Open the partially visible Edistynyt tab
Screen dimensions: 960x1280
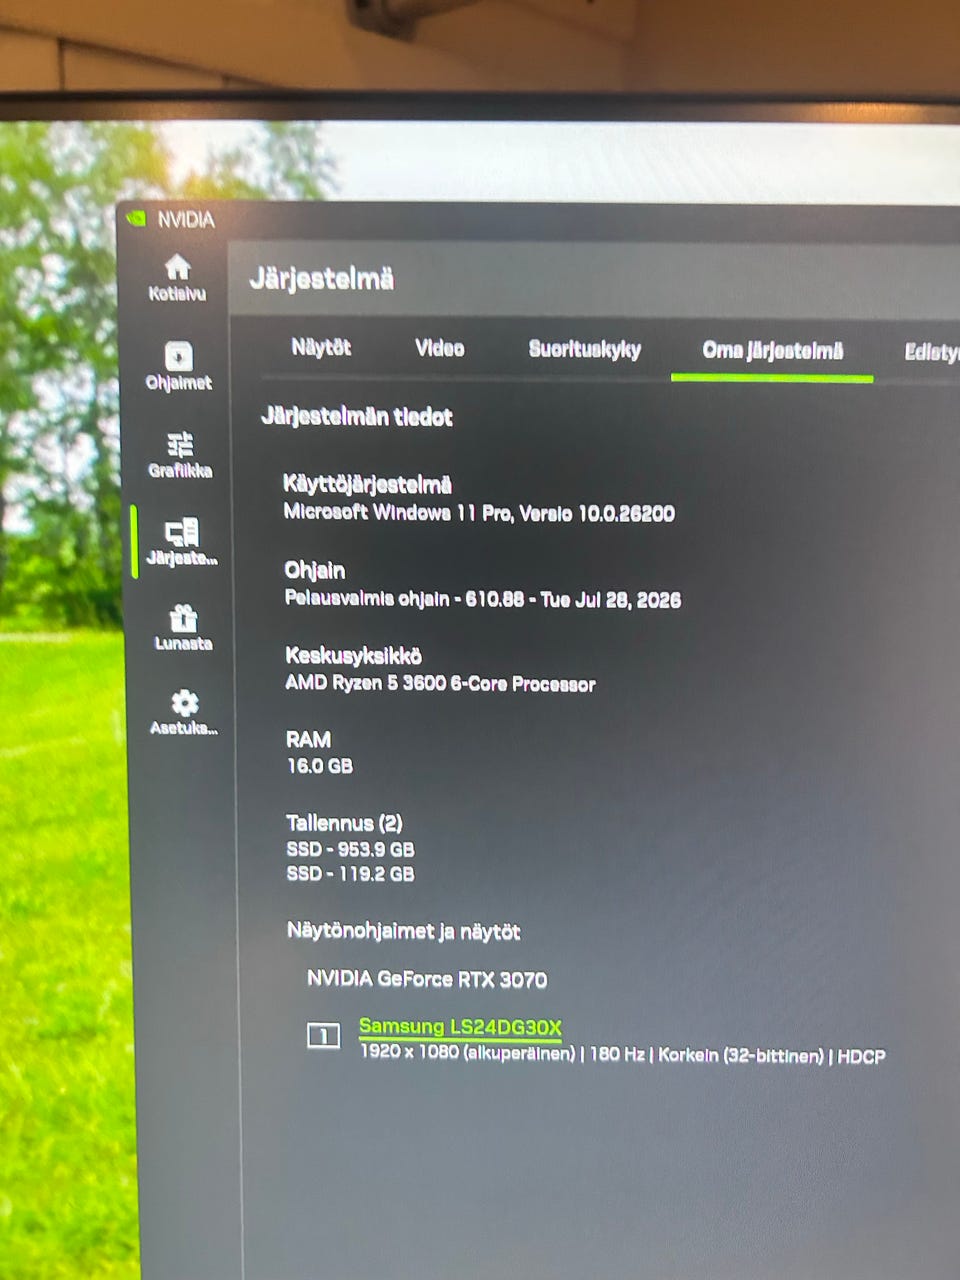931,352
